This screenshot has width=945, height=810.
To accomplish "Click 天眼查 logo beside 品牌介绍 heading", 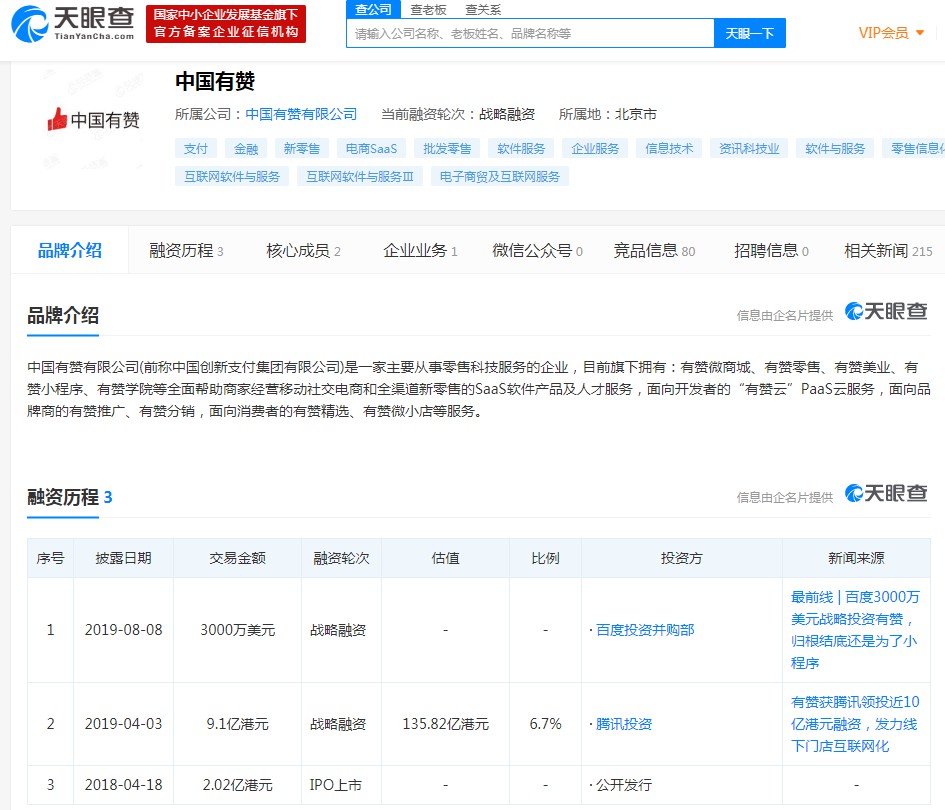I will coord(886,312).
